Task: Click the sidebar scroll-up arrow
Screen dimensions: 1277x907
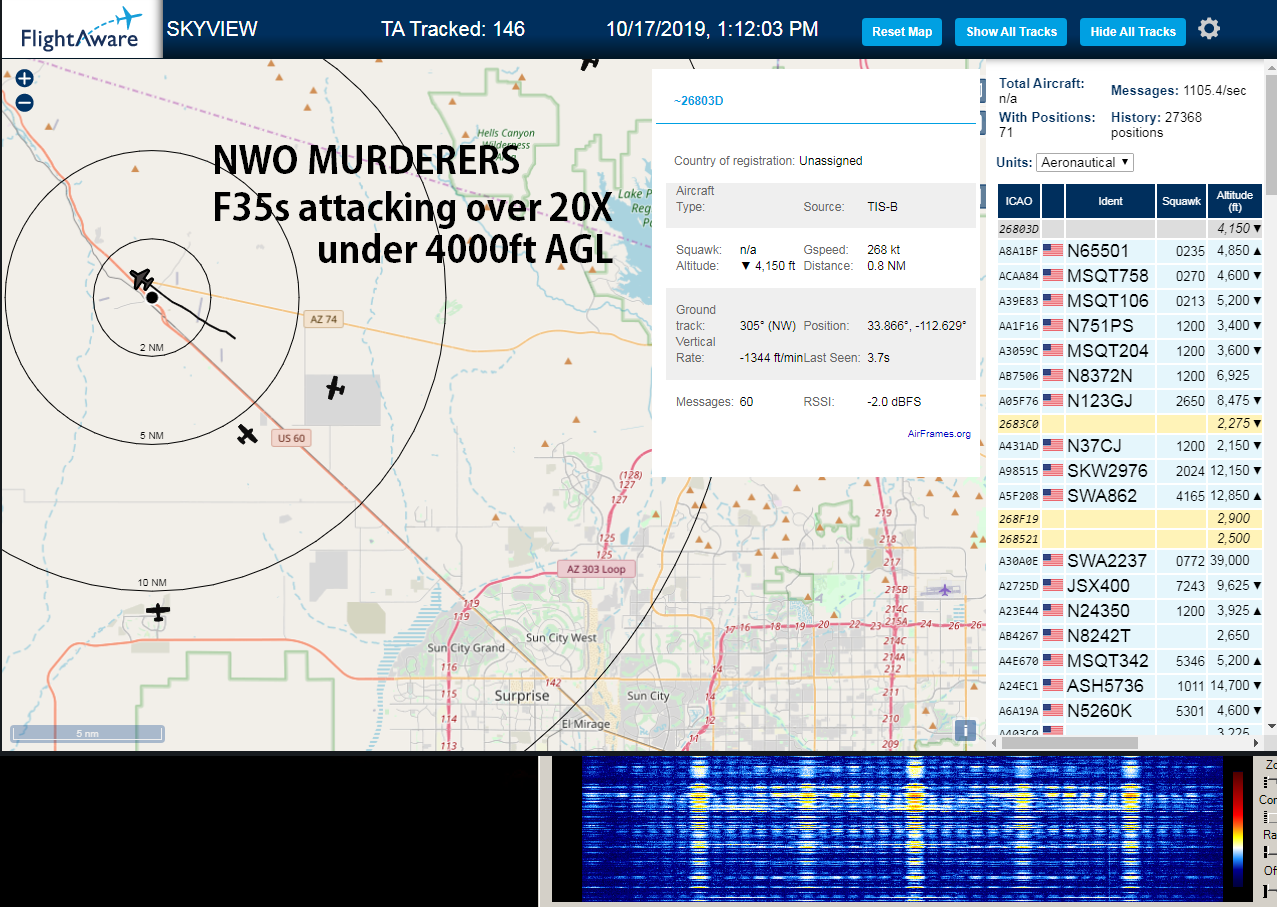Action: 1271,68
